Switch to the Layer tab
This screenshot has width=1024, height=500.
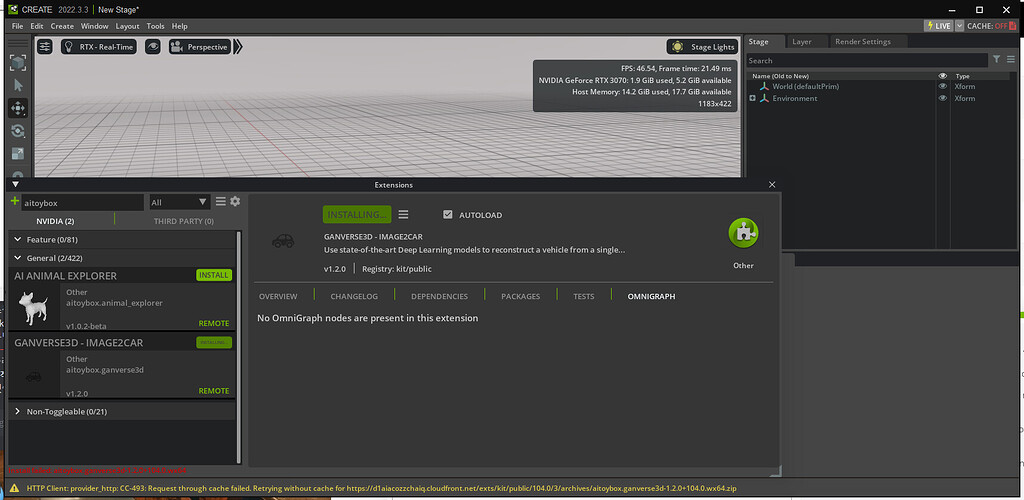coord(801,42)
